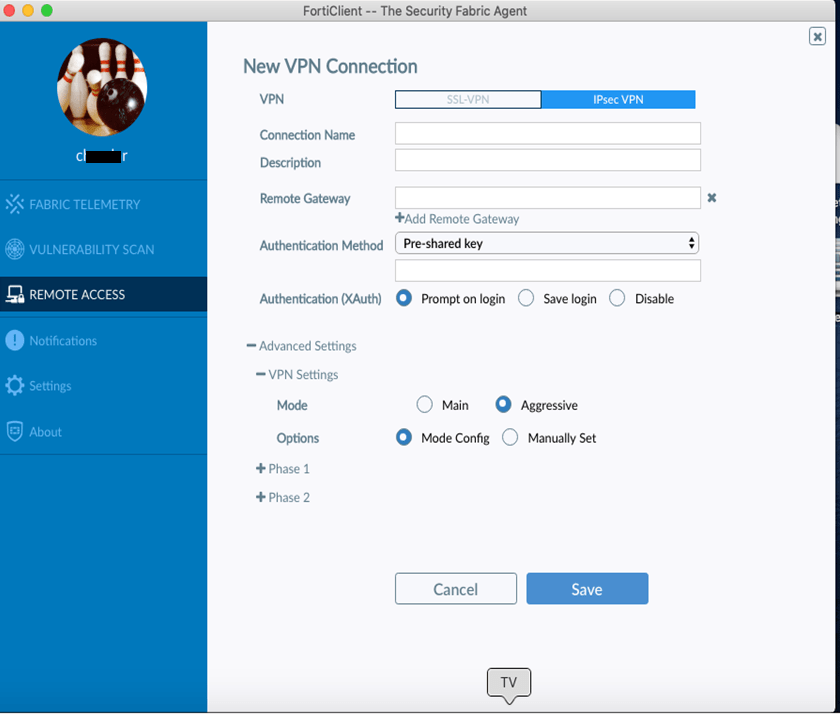Switch to the SSL-VPN tab
The width and height of the screenshot is (840, 714).
pos(468,100)
